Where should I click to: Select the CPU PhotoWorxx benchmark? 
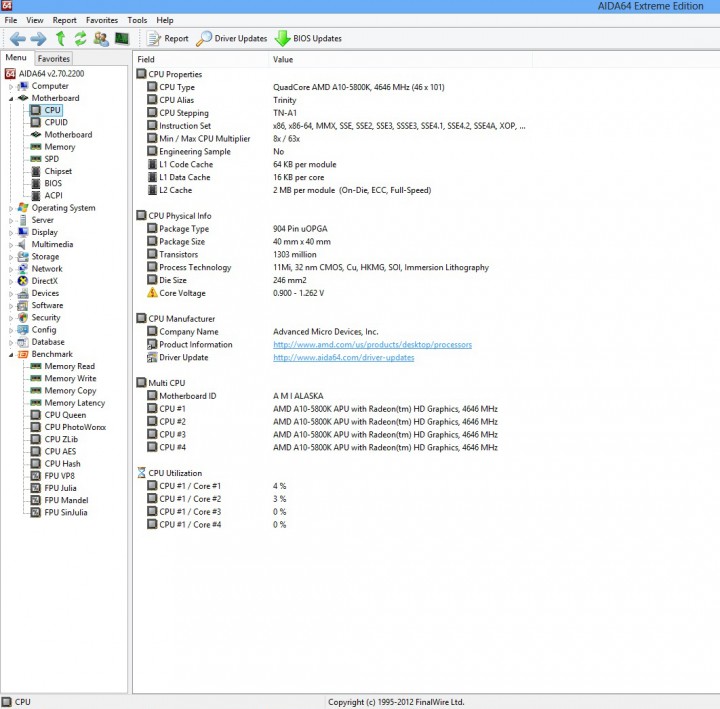pyautogui.click(x=68, y=427)
